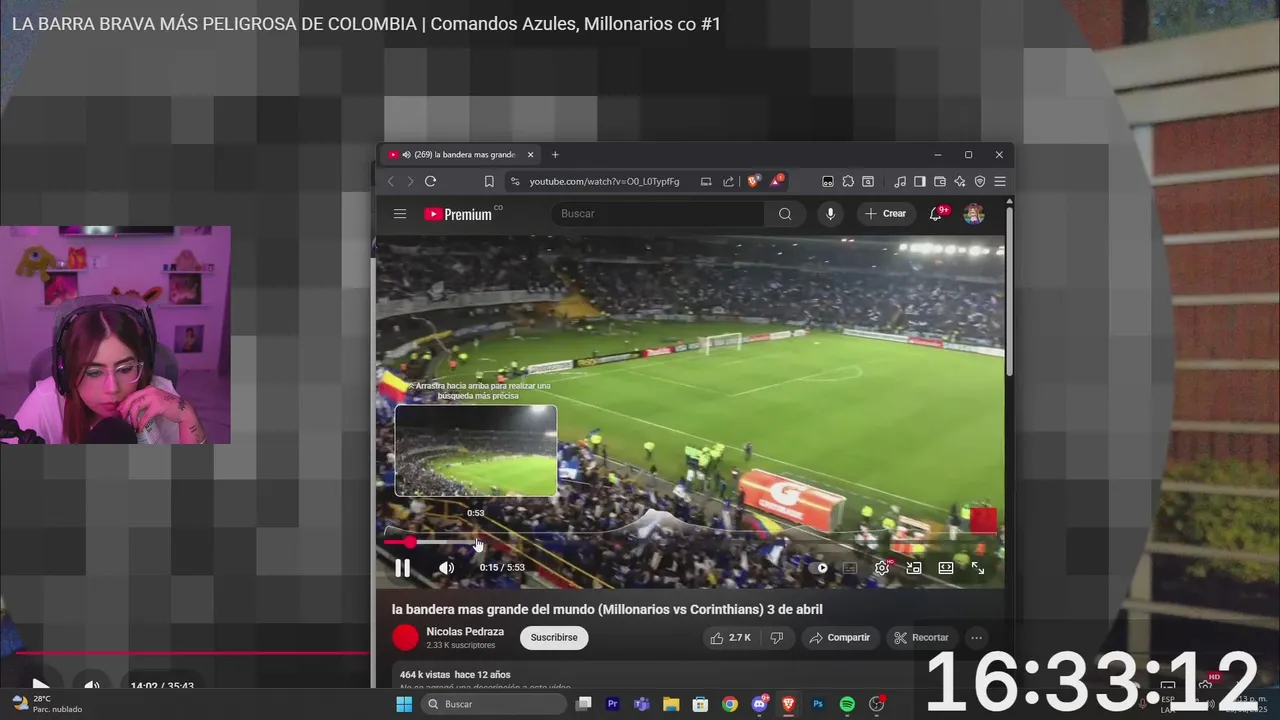Click the YouTube search magnifier button
This screenshot has width=1280, height=720.
pos(785,213)
